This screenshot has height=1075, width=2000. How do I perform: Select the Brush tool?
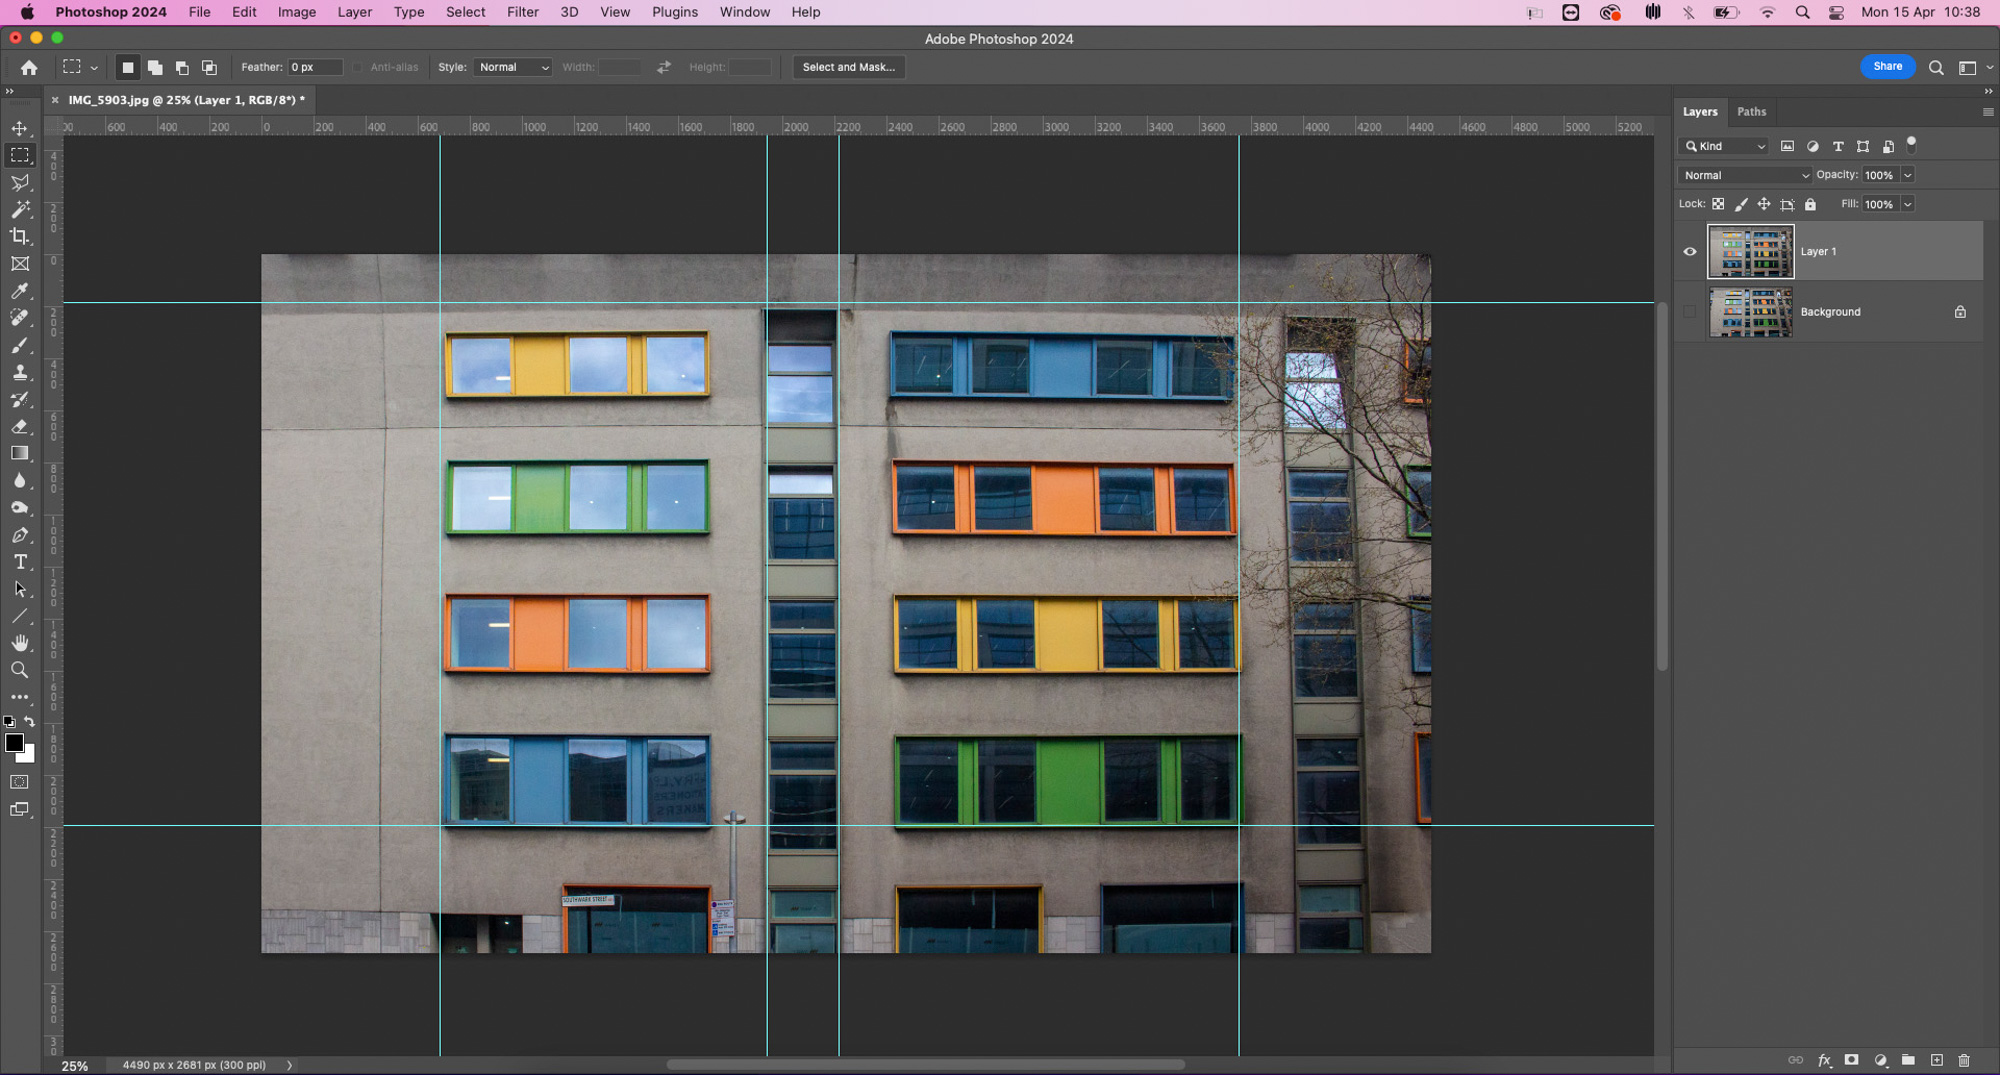[20, 346]
